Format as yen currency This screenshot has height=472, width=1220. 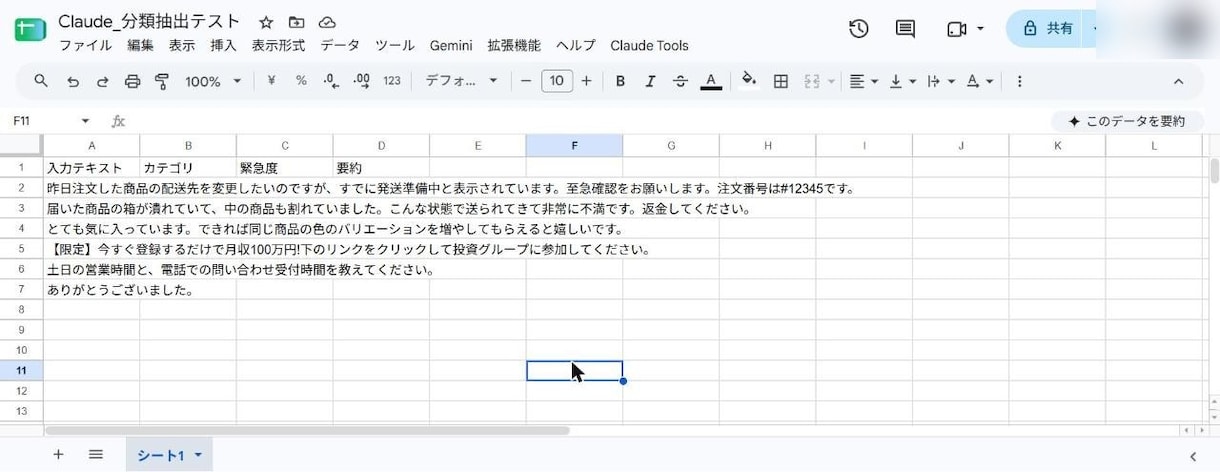[x=271, y=81]
